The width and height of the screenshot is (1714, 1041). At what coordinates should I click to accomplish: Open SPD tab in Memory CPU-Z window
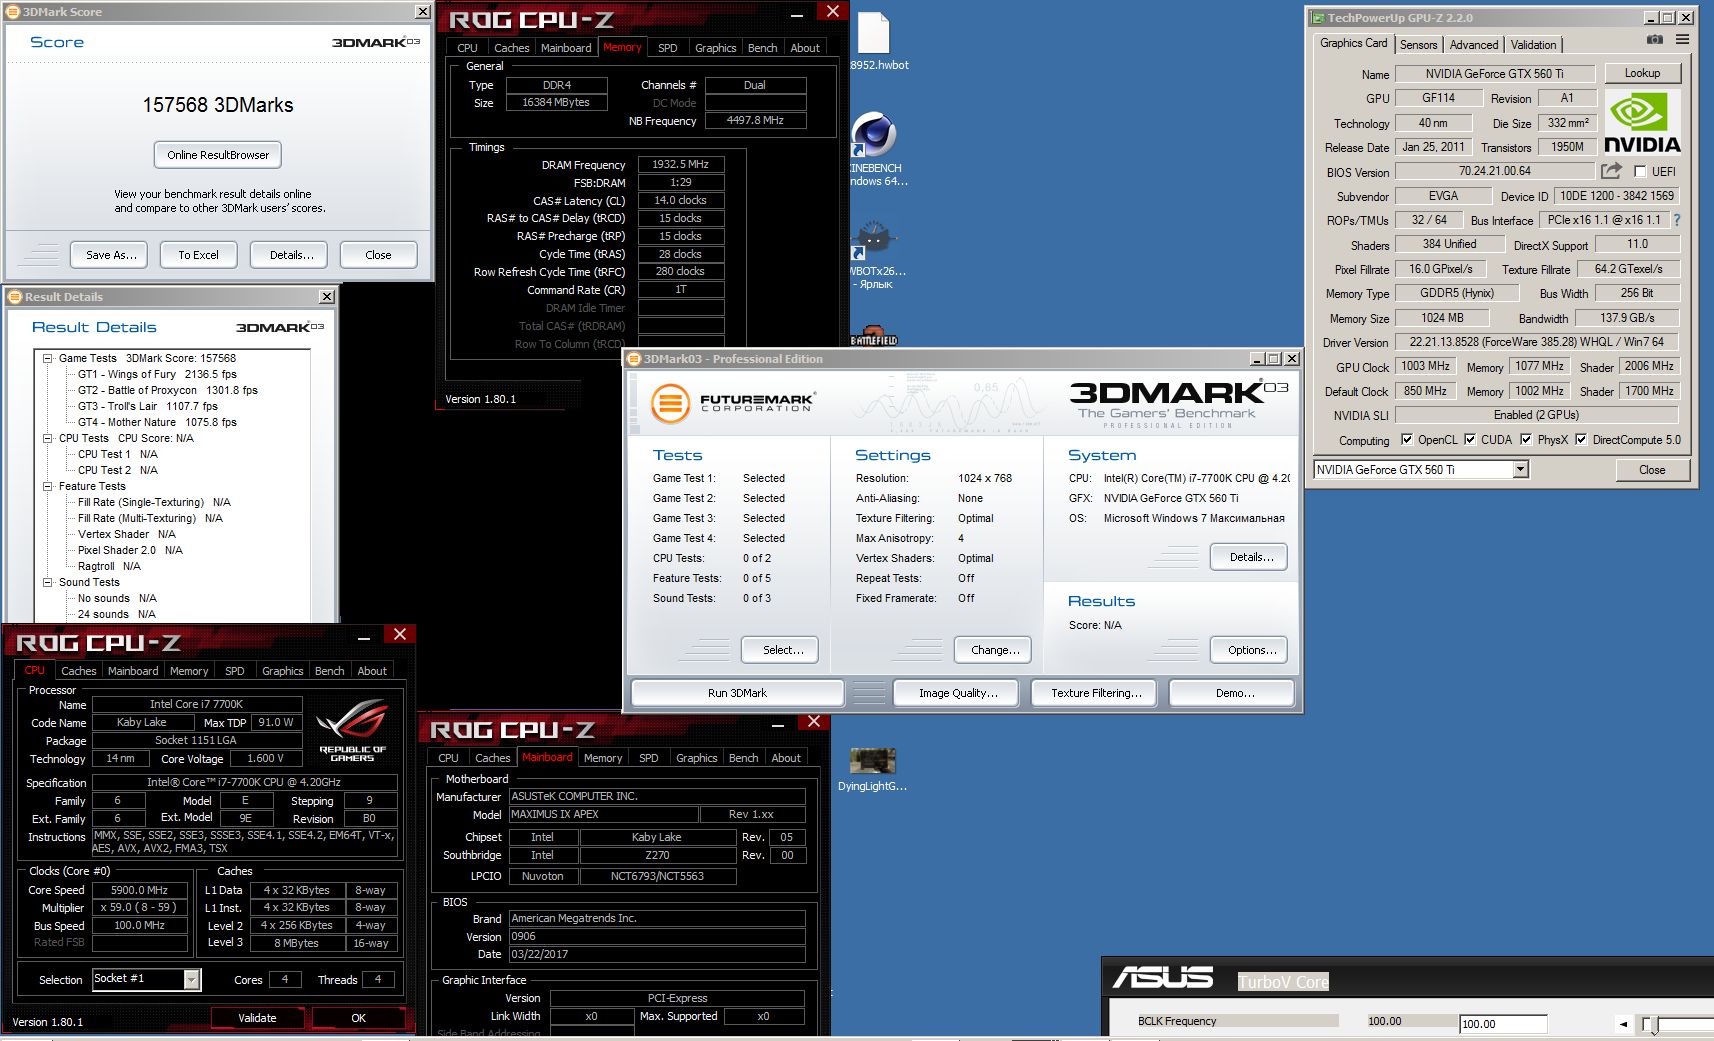[668, 48]
